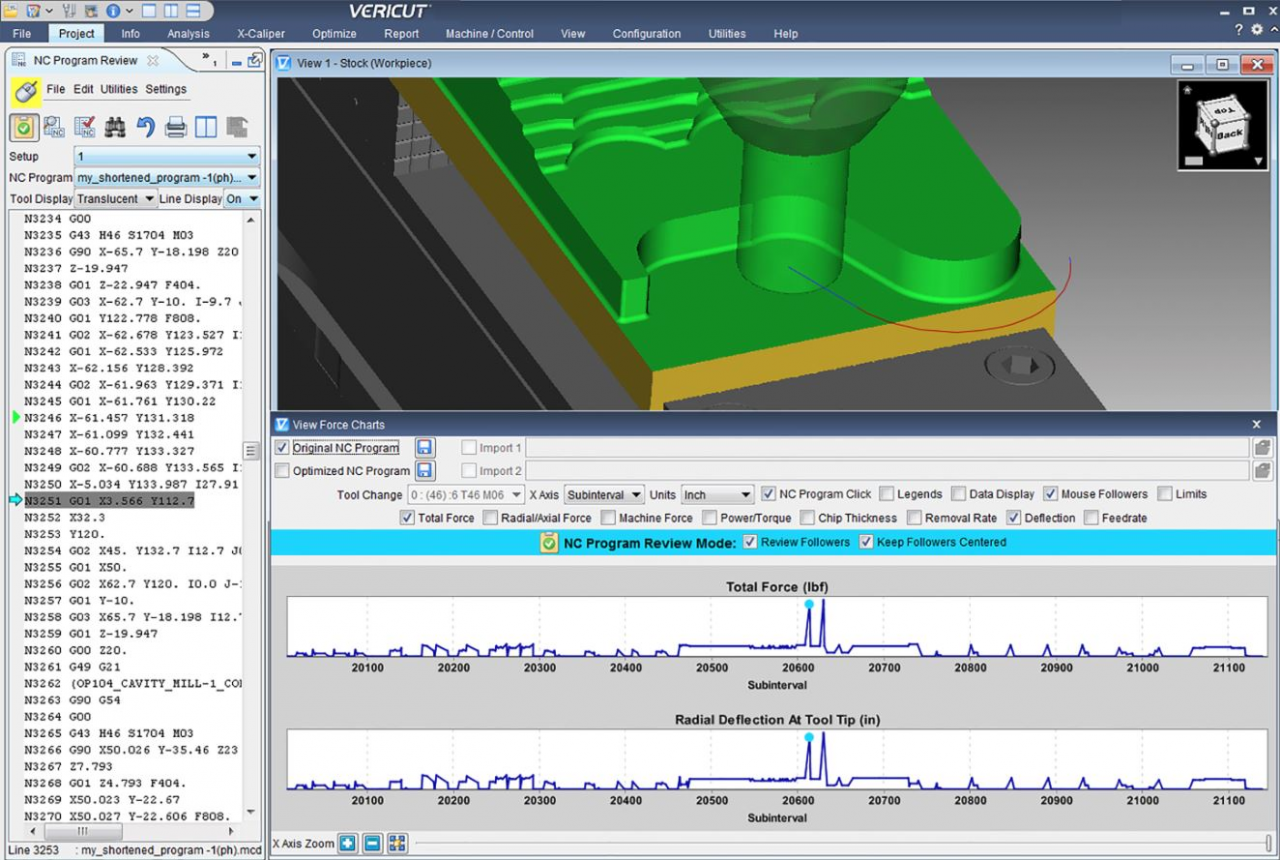Open the Analysis ribbon tab
The width and height of the screenshot is (1280, 860).
[x=188, y=33]
